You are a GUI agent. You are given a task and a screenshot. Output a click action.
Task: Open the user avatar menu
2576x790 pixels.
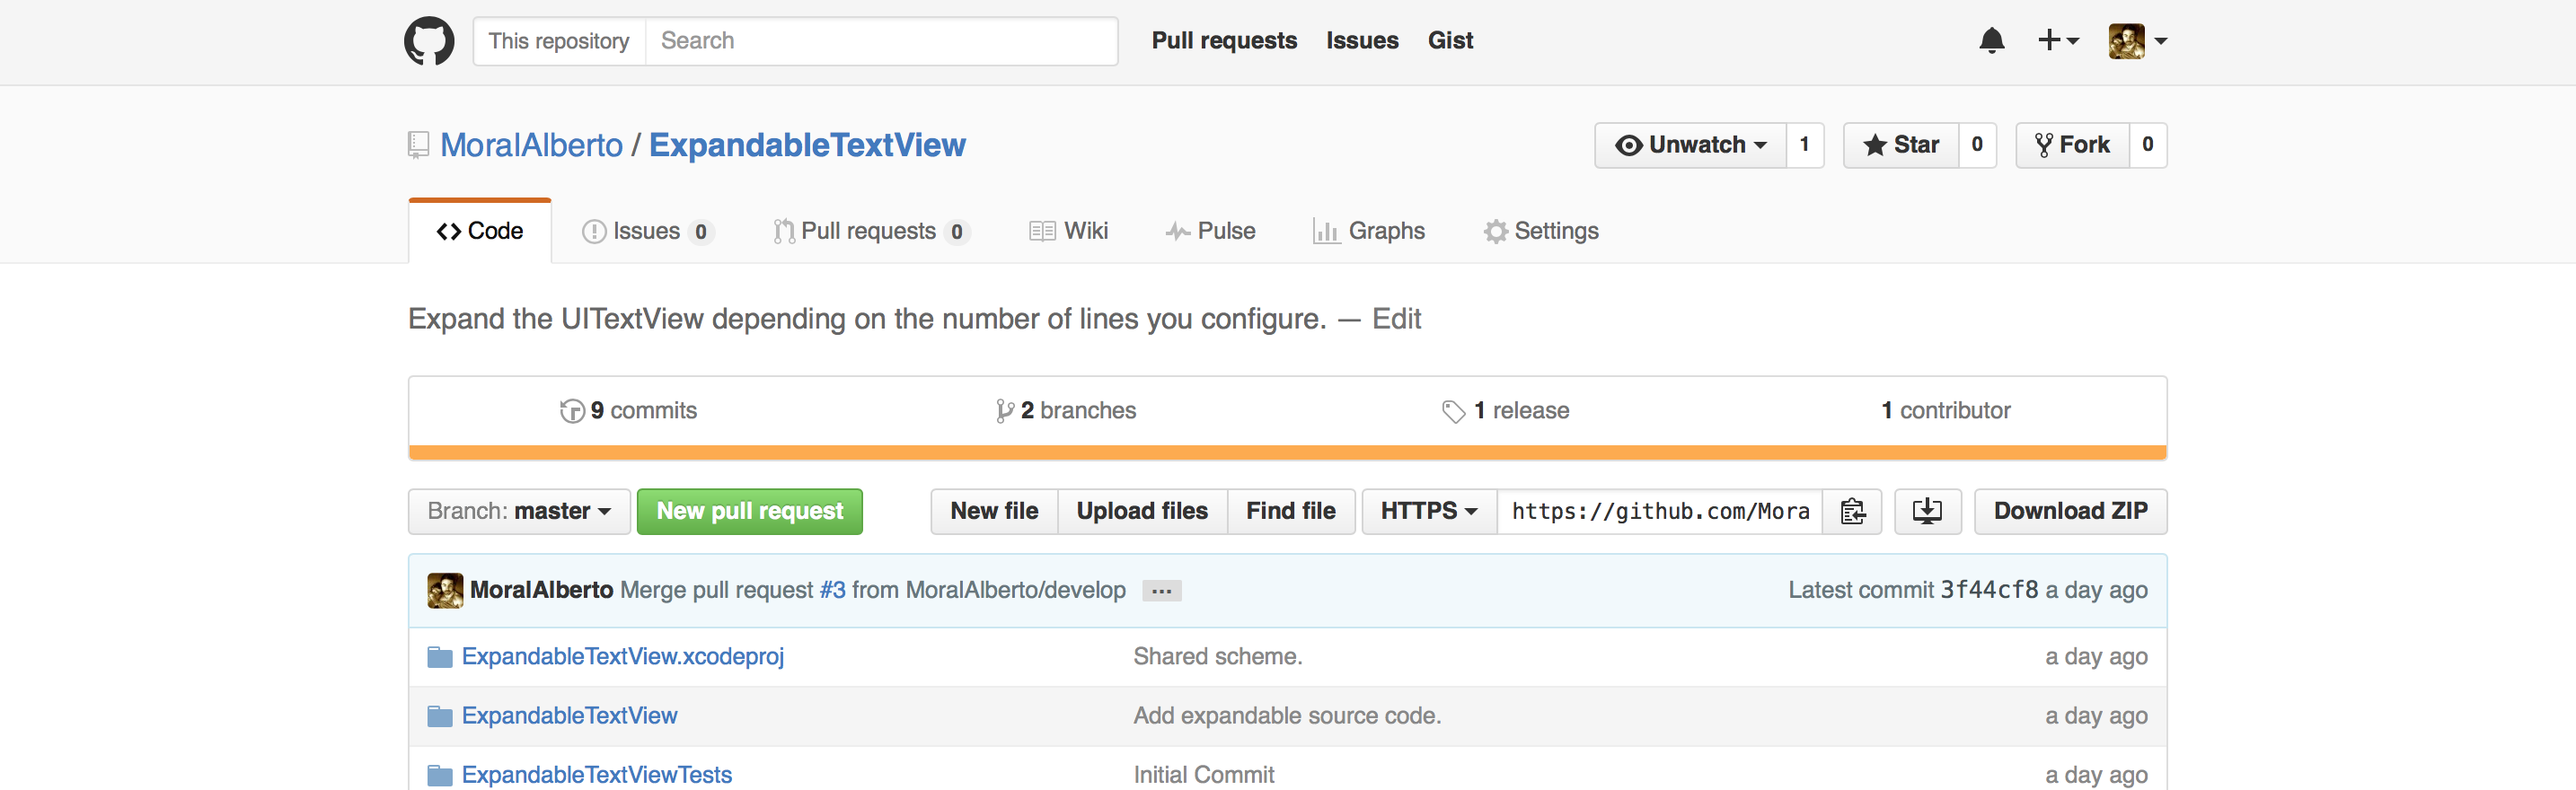tap(2138, 41)
